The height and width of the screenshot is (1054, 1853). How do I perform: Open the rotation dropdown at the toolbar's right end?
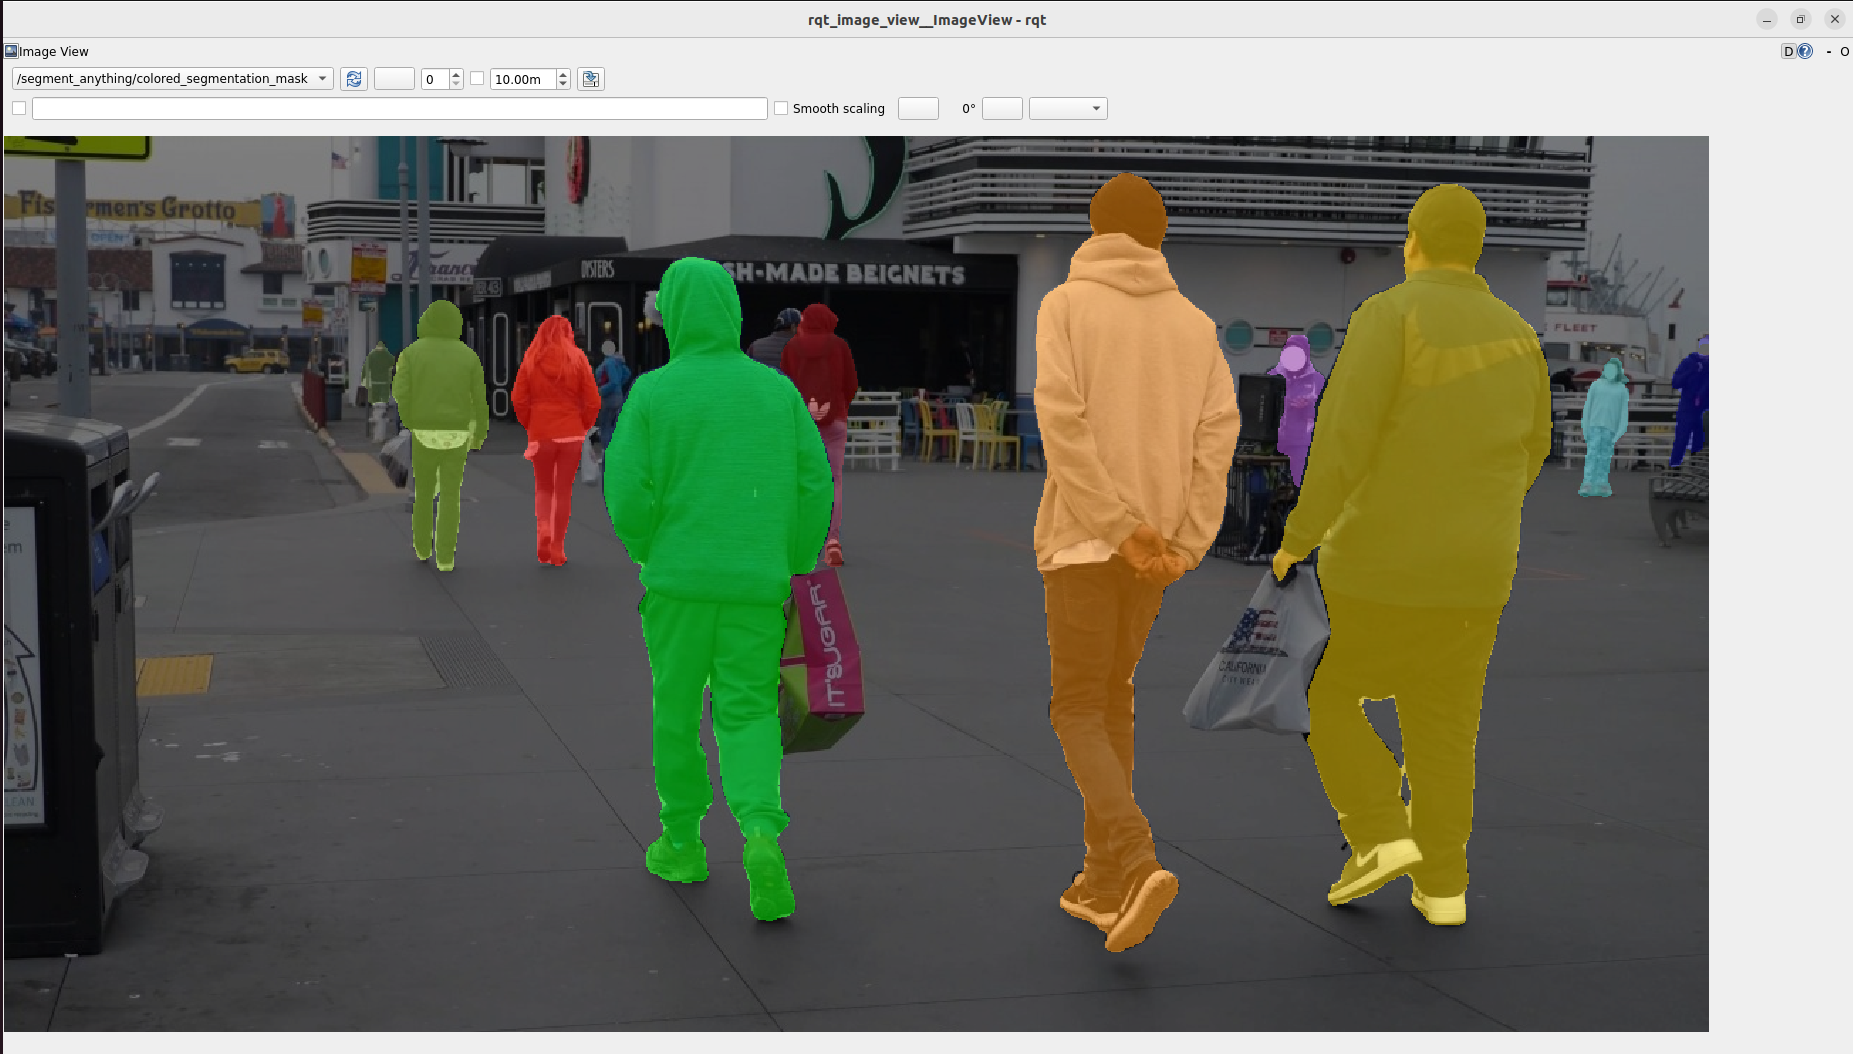(1068, 108)
